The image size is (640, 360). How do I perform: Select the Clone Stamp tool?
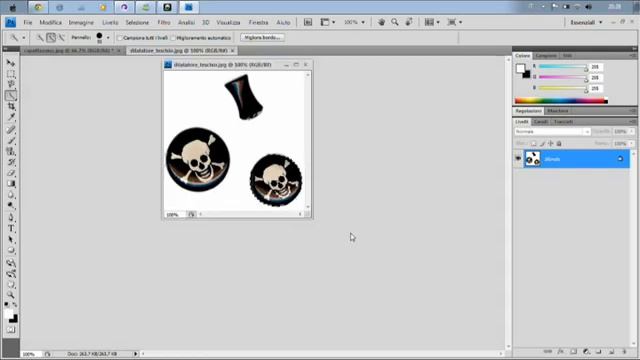11,151
